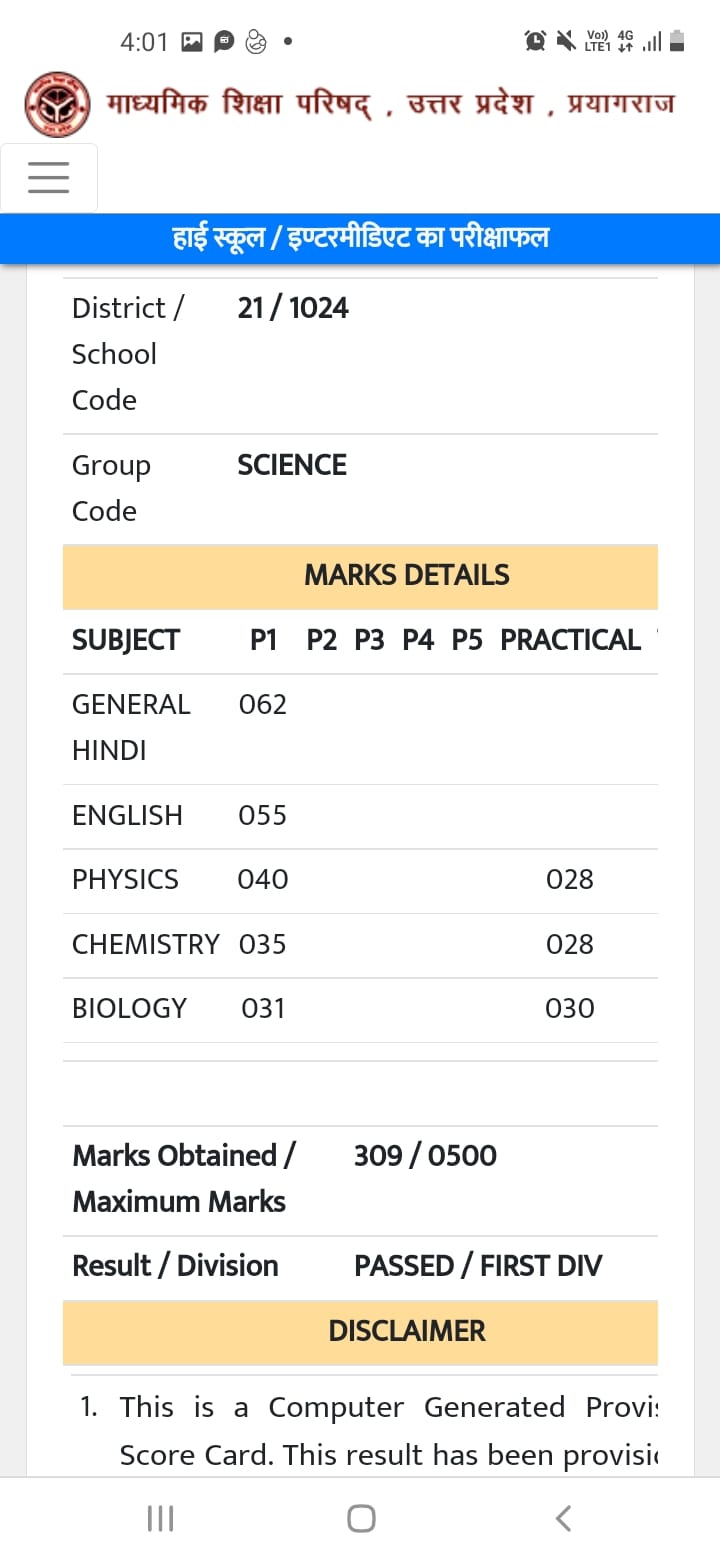Tap the message notification icon

224,42
